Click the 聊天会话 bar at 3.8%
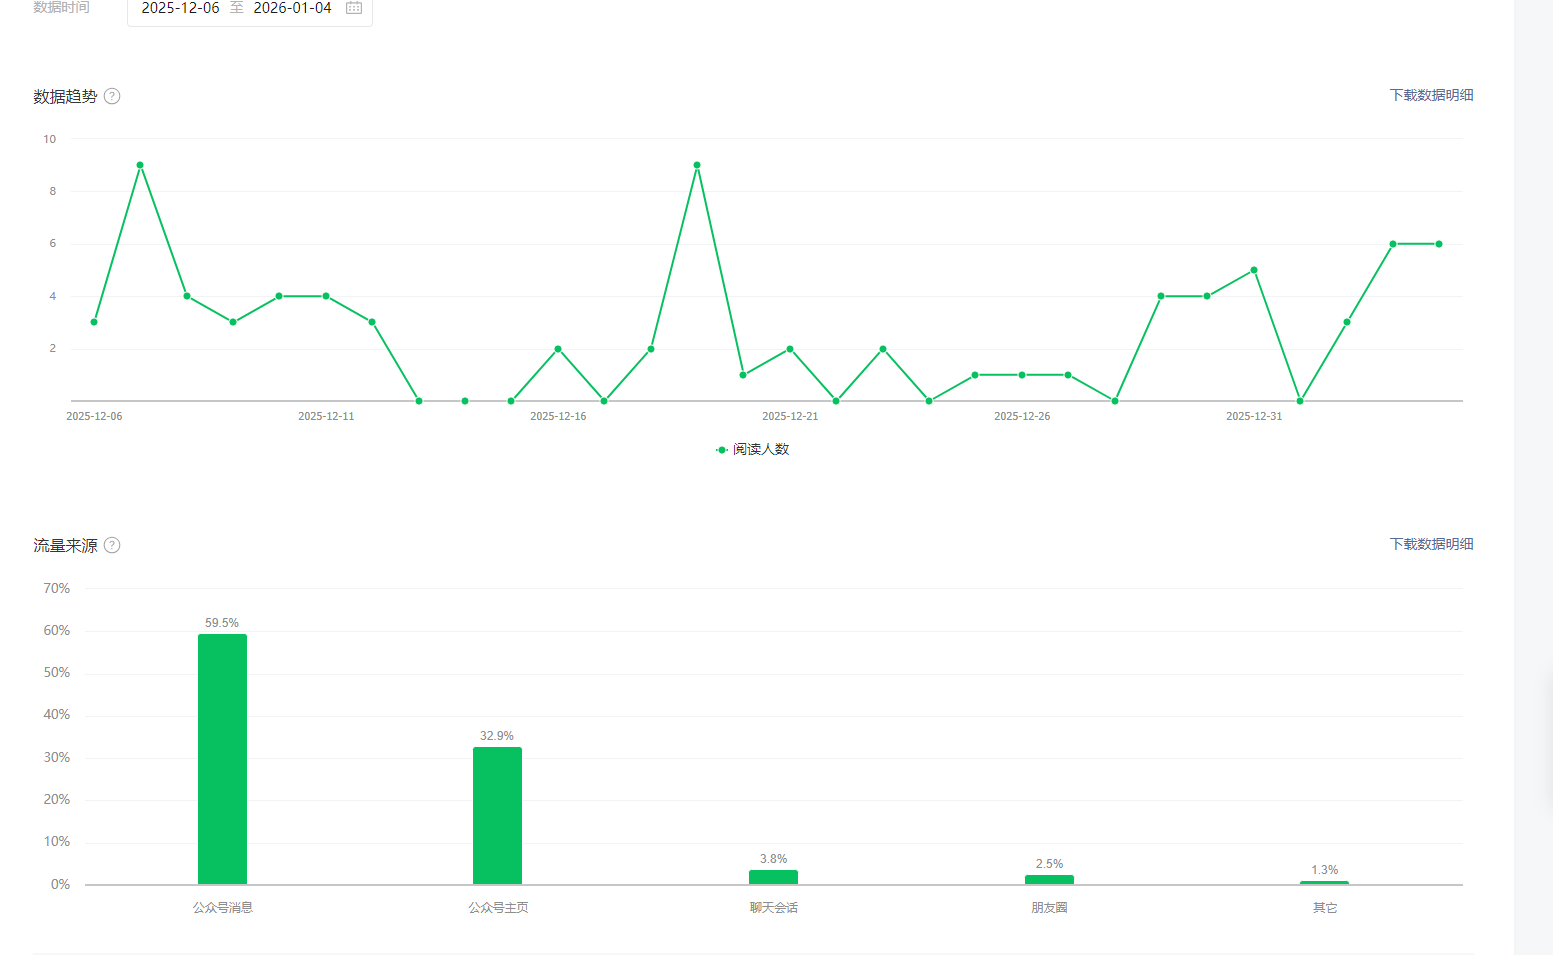1553x955 pixels. coord(773,877)
